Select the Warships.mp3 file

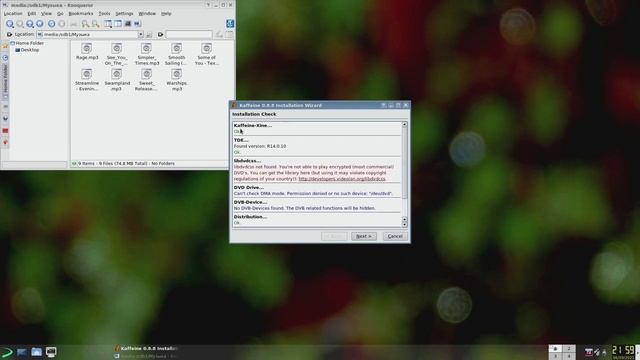pyautogui.click(x=177, y=80)
